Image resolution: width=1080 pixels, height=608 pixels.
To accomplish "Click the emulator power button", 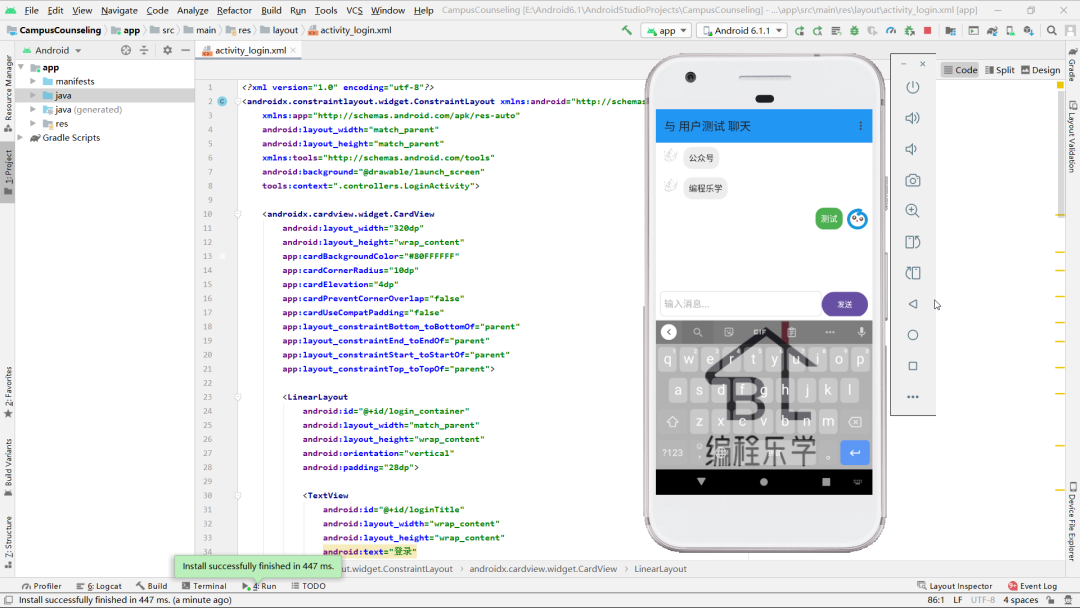I will coord(913,87).
